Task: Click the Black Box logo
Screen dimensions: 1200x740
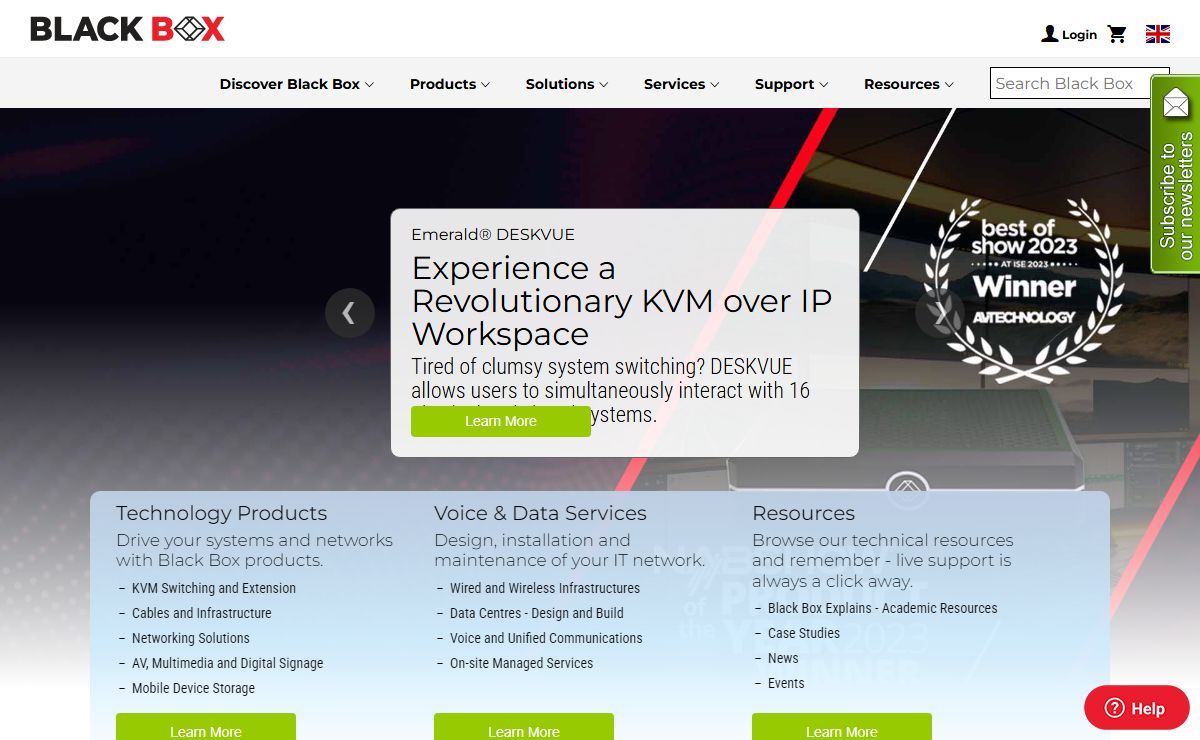Action: [x=127, y=29]
